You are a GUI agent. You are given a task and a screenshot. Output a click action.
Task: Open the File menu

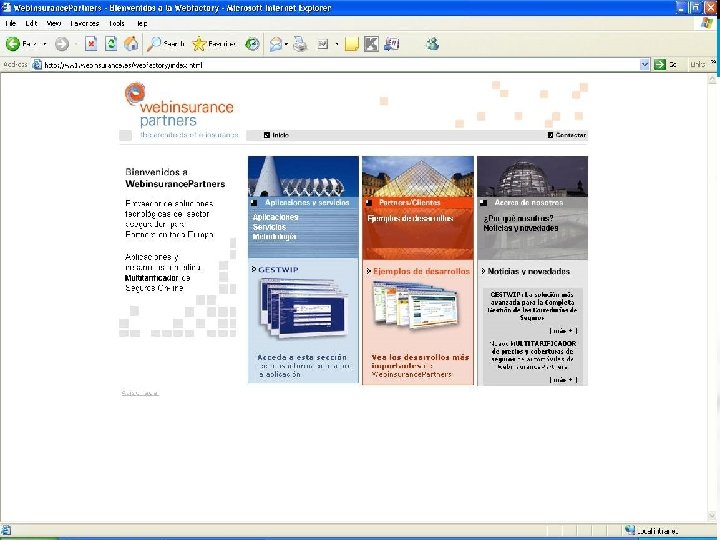coord(11,23)
